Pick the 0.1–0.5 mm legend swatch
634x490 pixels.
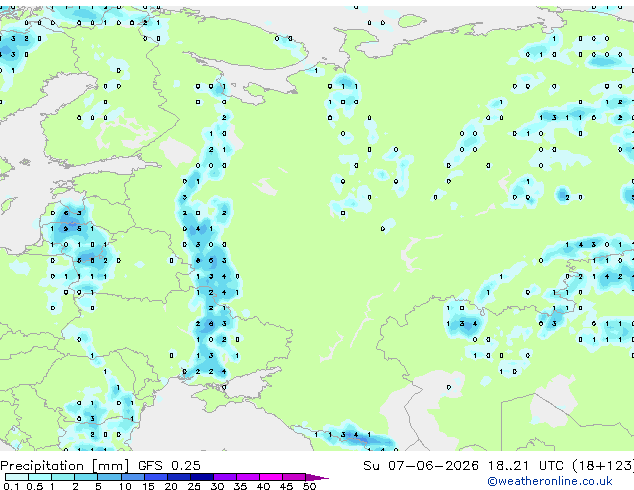tap(17, 477)
